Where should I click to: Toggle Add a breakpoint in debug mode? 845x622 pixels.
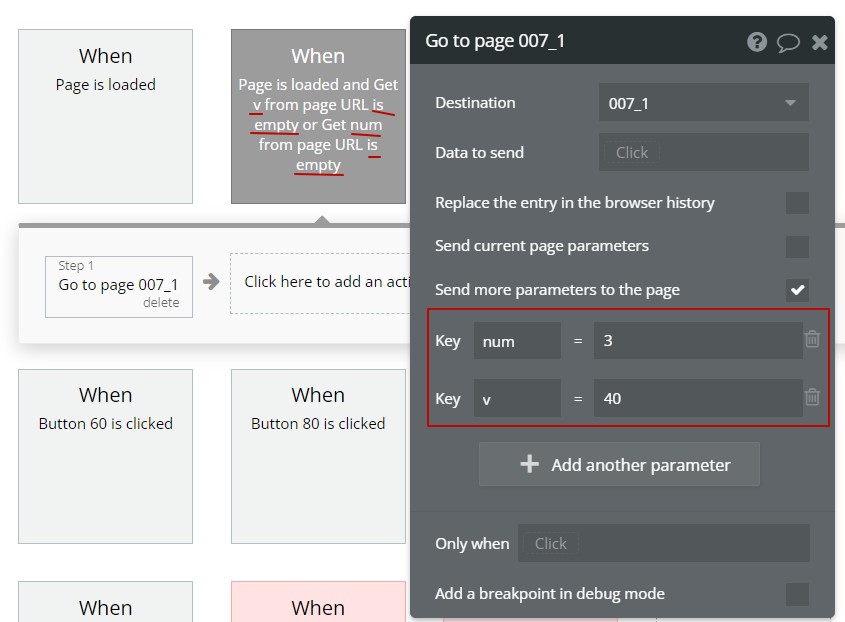(797, 594)
